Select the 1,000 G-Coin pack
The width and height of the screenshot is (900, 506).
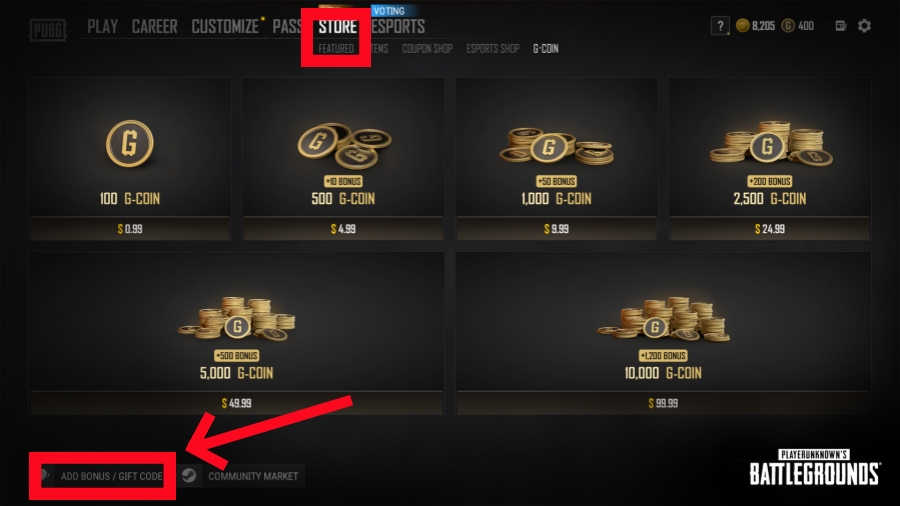[x=556, y=159]
